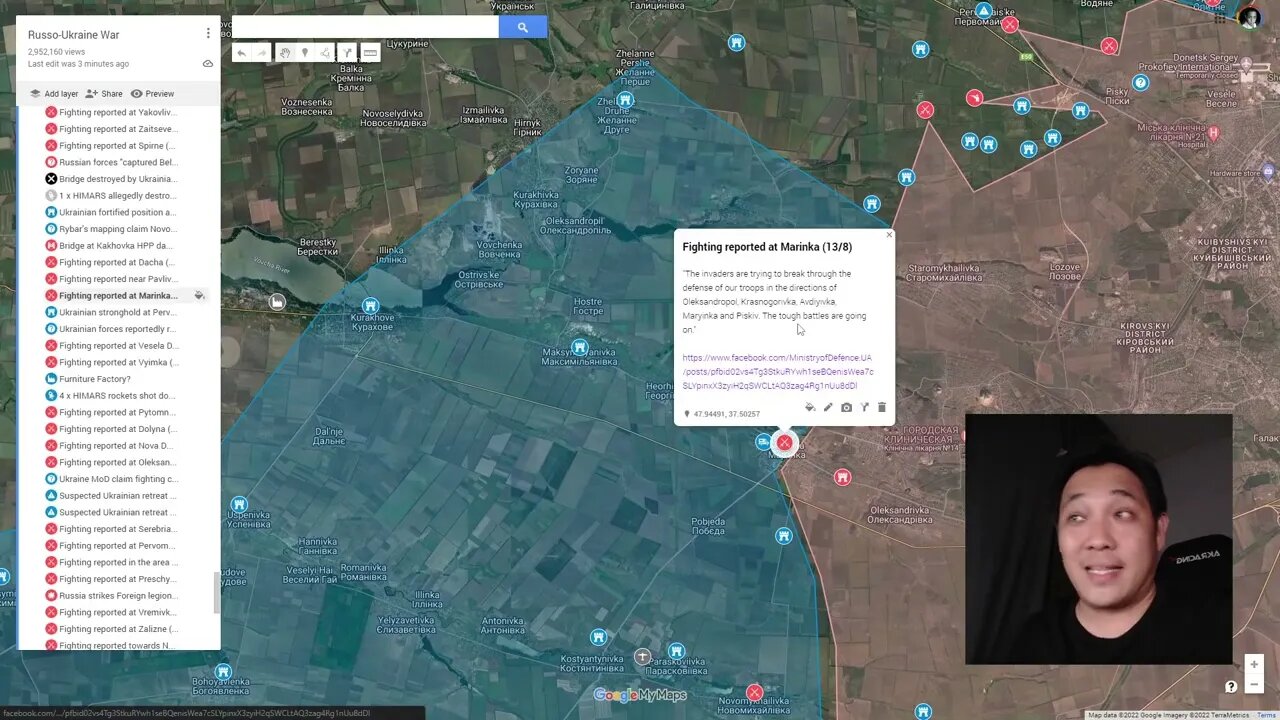The image size is (1280, 720).
Task: Click the blue marker at Paraskoviivka
Action: (x=676, y=651)
